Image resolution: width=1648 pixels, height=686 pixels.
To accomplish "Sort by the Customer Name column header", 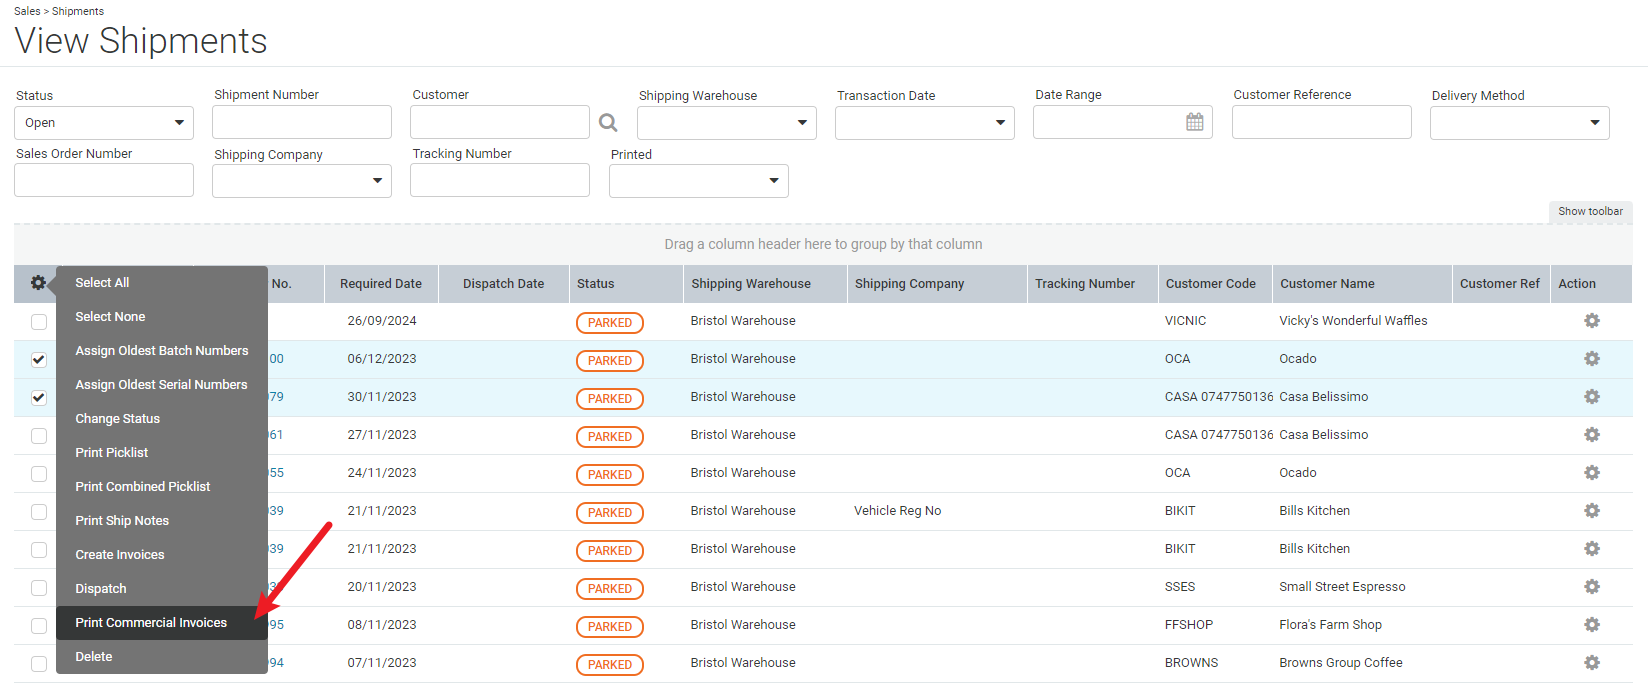I will 1362,284.
